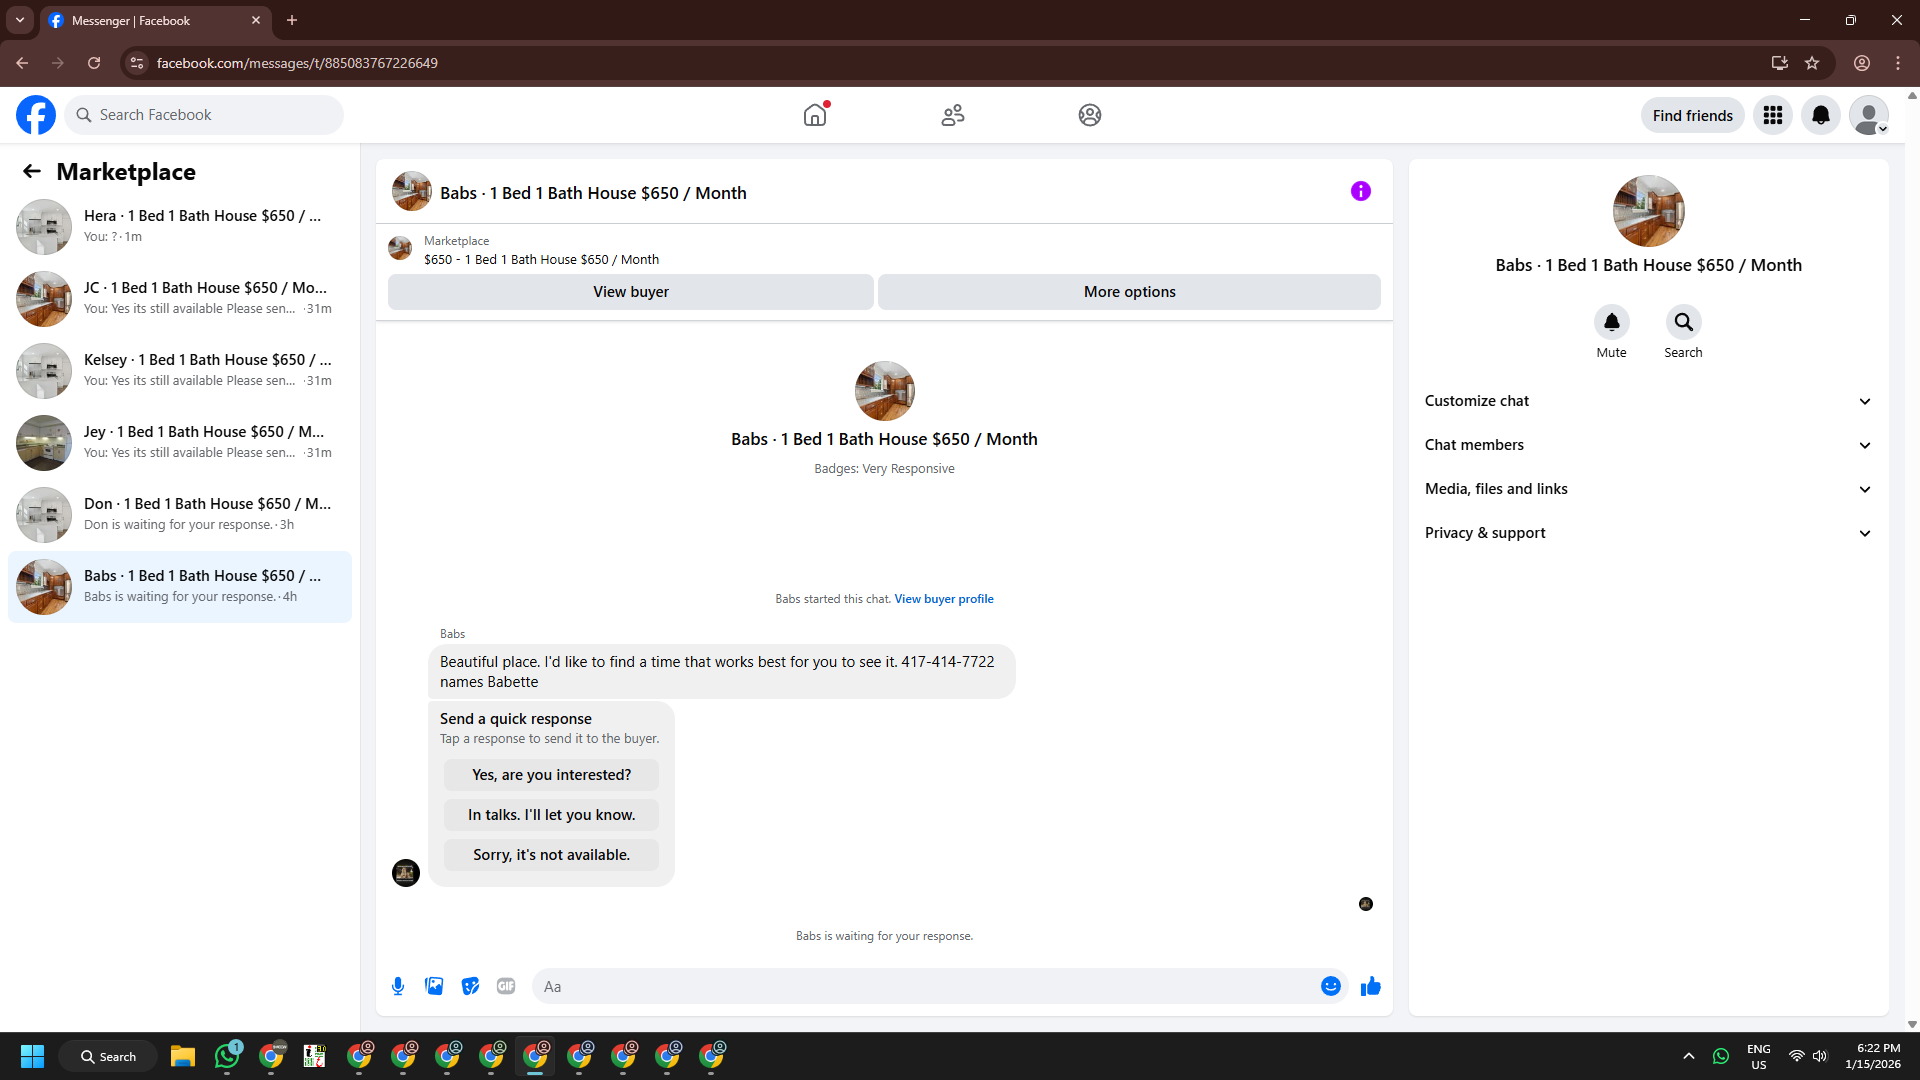Search in conversation using the magnifier icon
This screenshot has height=1080, width=1920.
click(x=1683, y=322)
